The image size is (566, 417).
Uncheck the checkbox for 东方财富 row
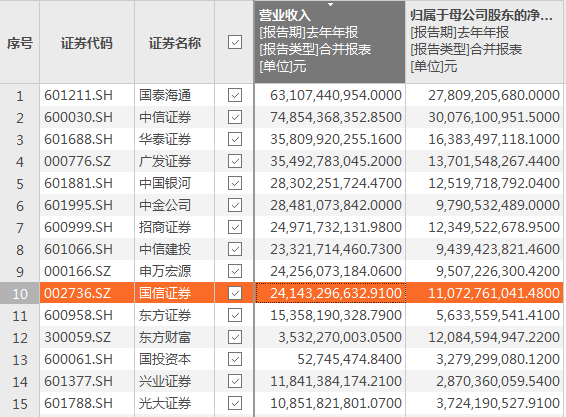pyautogui.click(x=235, y=337)
